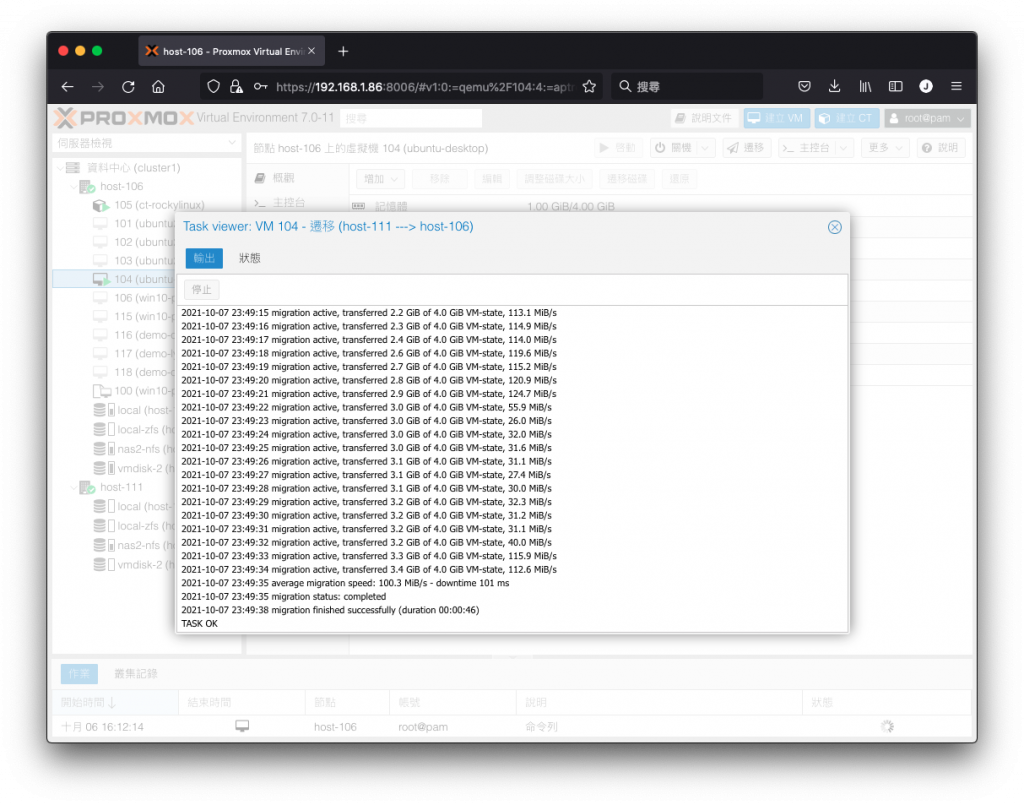Switch to the 叢集記錄 cluster log tab
Image resolution: width=1024 pixels, height=805 pixels.
136,674
